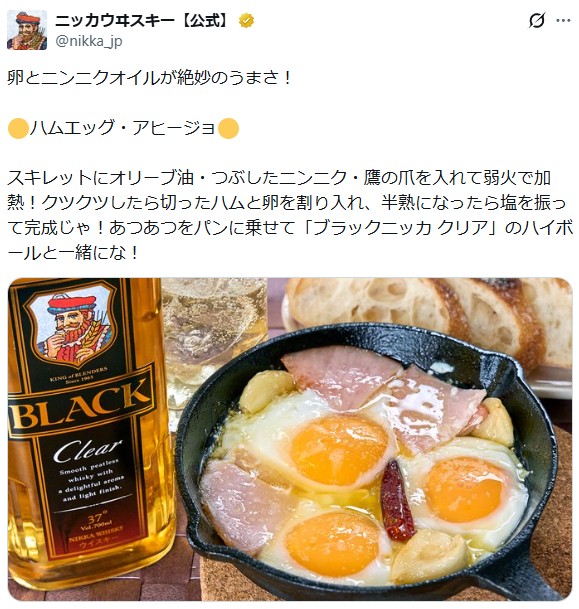Click the gold verified badge

coord(246,21)
